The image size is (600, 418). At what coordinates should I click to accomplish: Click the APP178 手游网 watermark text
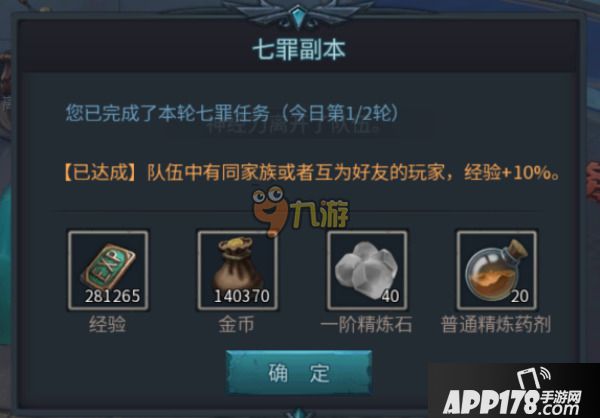512,402
